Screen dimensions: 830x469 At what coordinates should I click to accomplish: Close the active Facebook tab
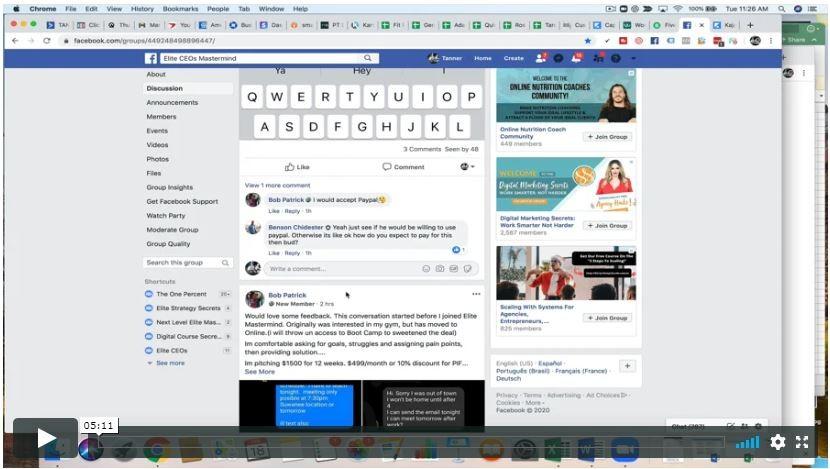(702, 25)
